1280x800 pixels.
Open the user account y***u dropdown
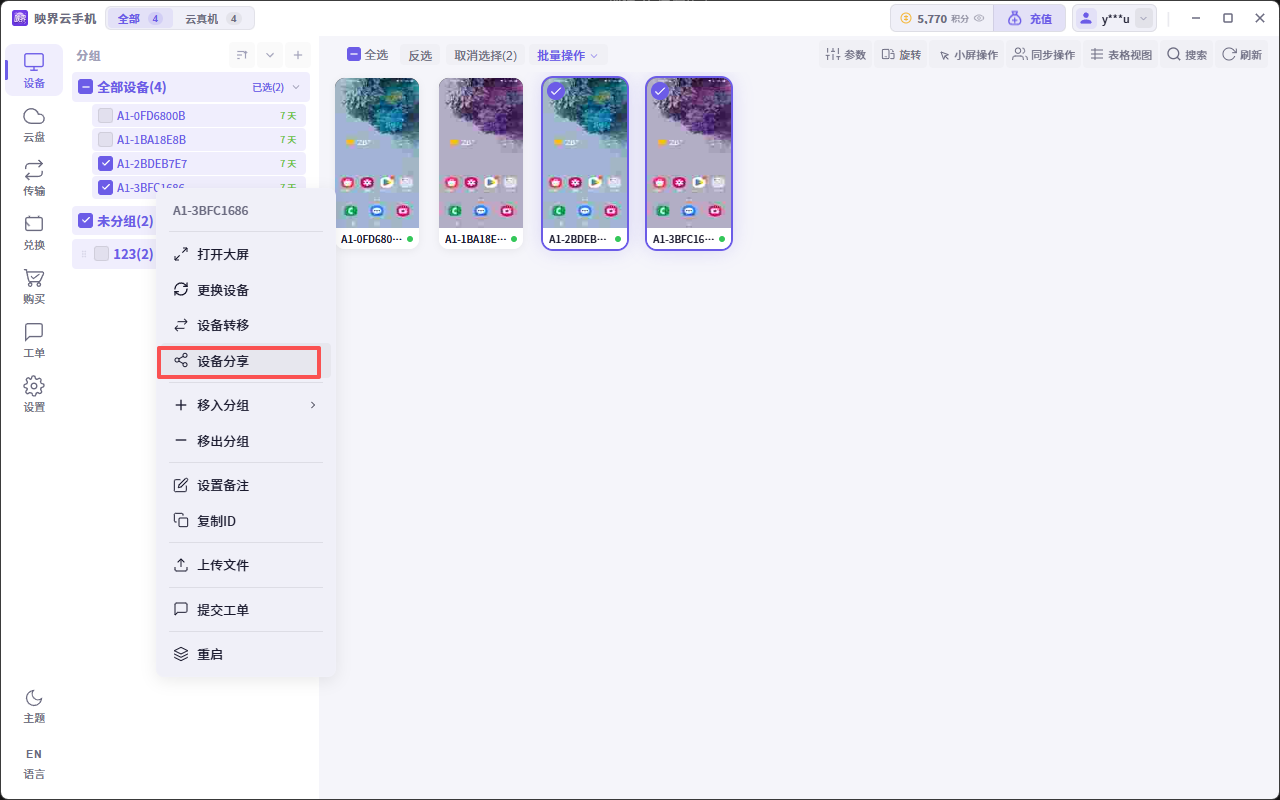point(1145,18)
